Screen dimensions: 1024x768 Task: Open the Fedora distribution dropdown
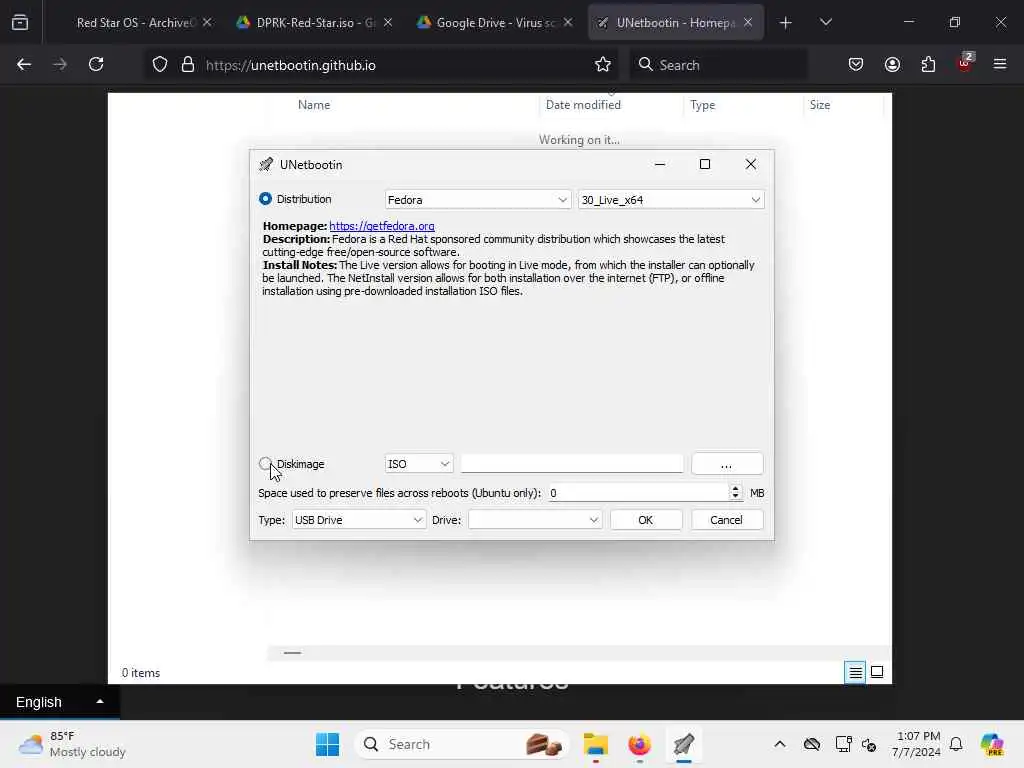pos(477,200)
